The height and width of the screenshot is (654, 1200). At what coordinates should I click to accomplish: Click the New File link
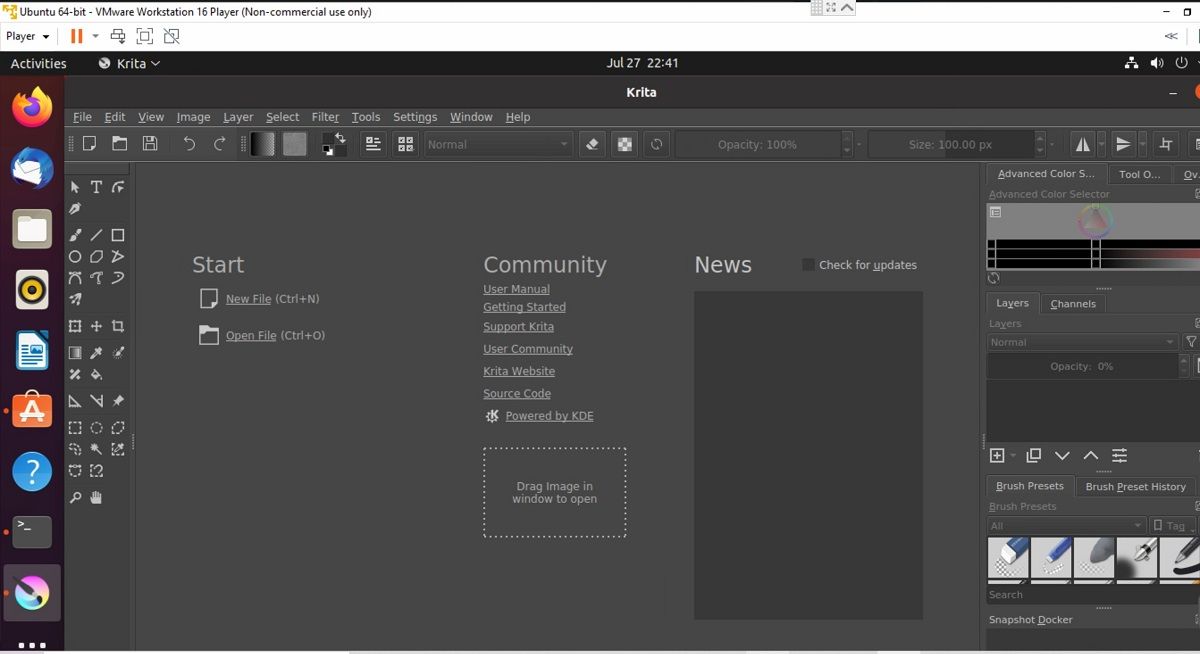[x=248, y=299]
